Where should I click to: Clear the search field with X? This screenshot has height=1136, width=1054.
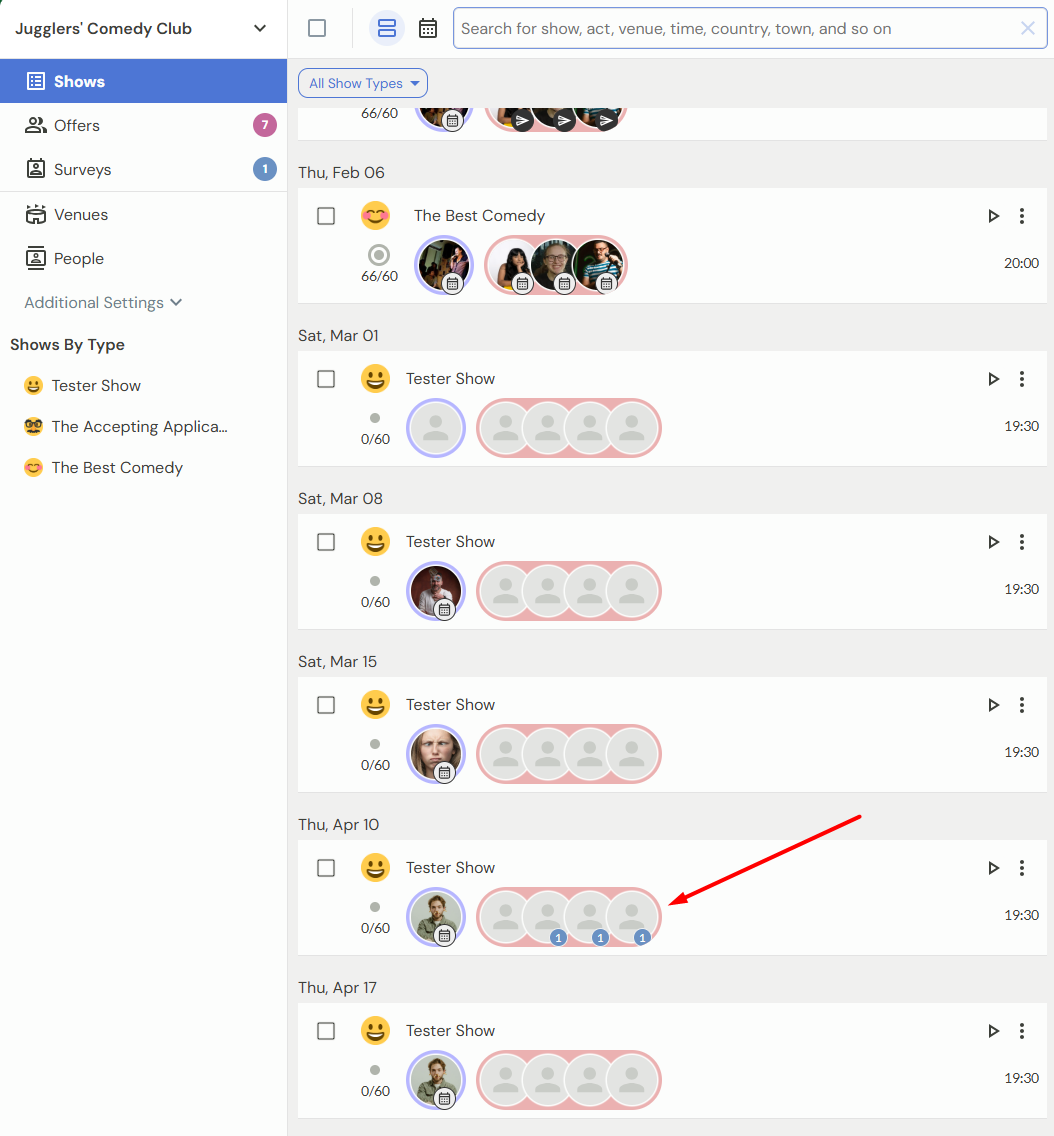pyautogui.click(x=1027, y=28)
